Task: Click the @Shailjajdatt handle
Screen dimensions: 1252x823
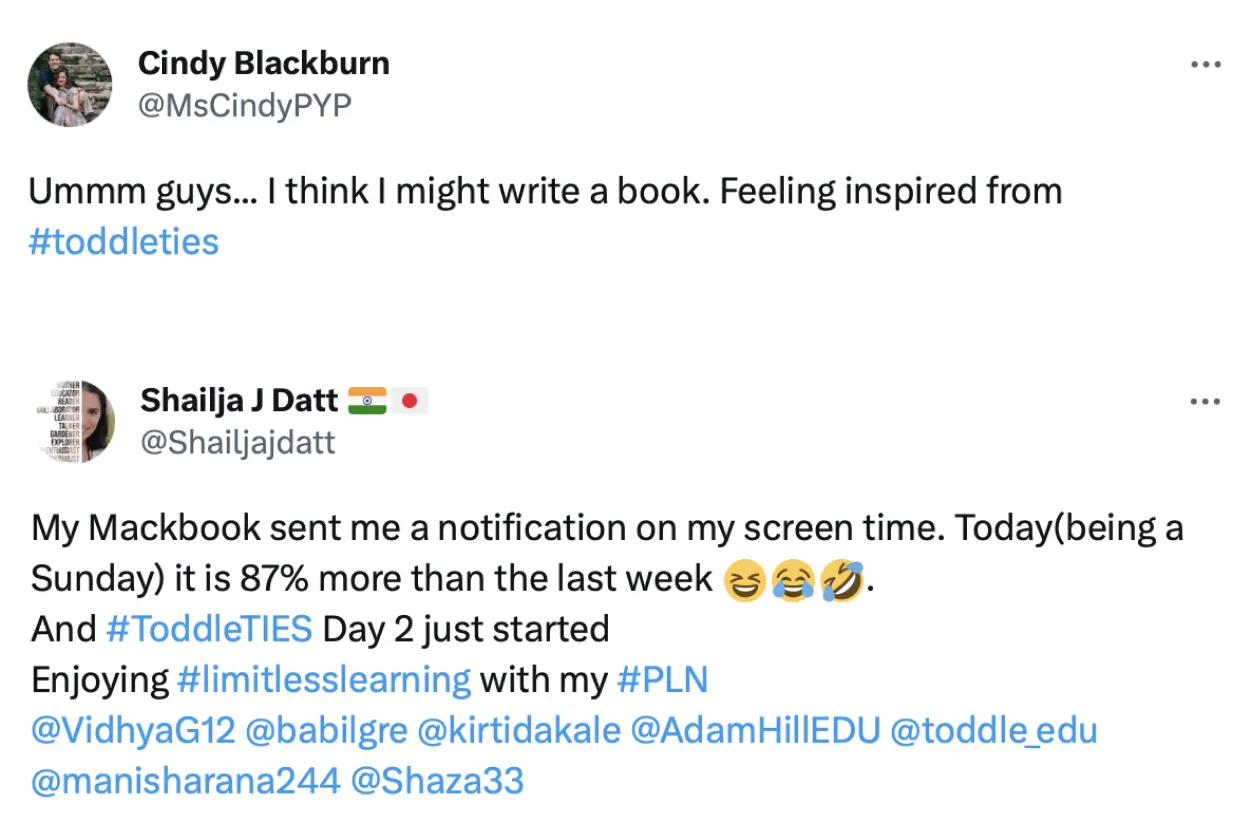Action: (x=238, y=442)
